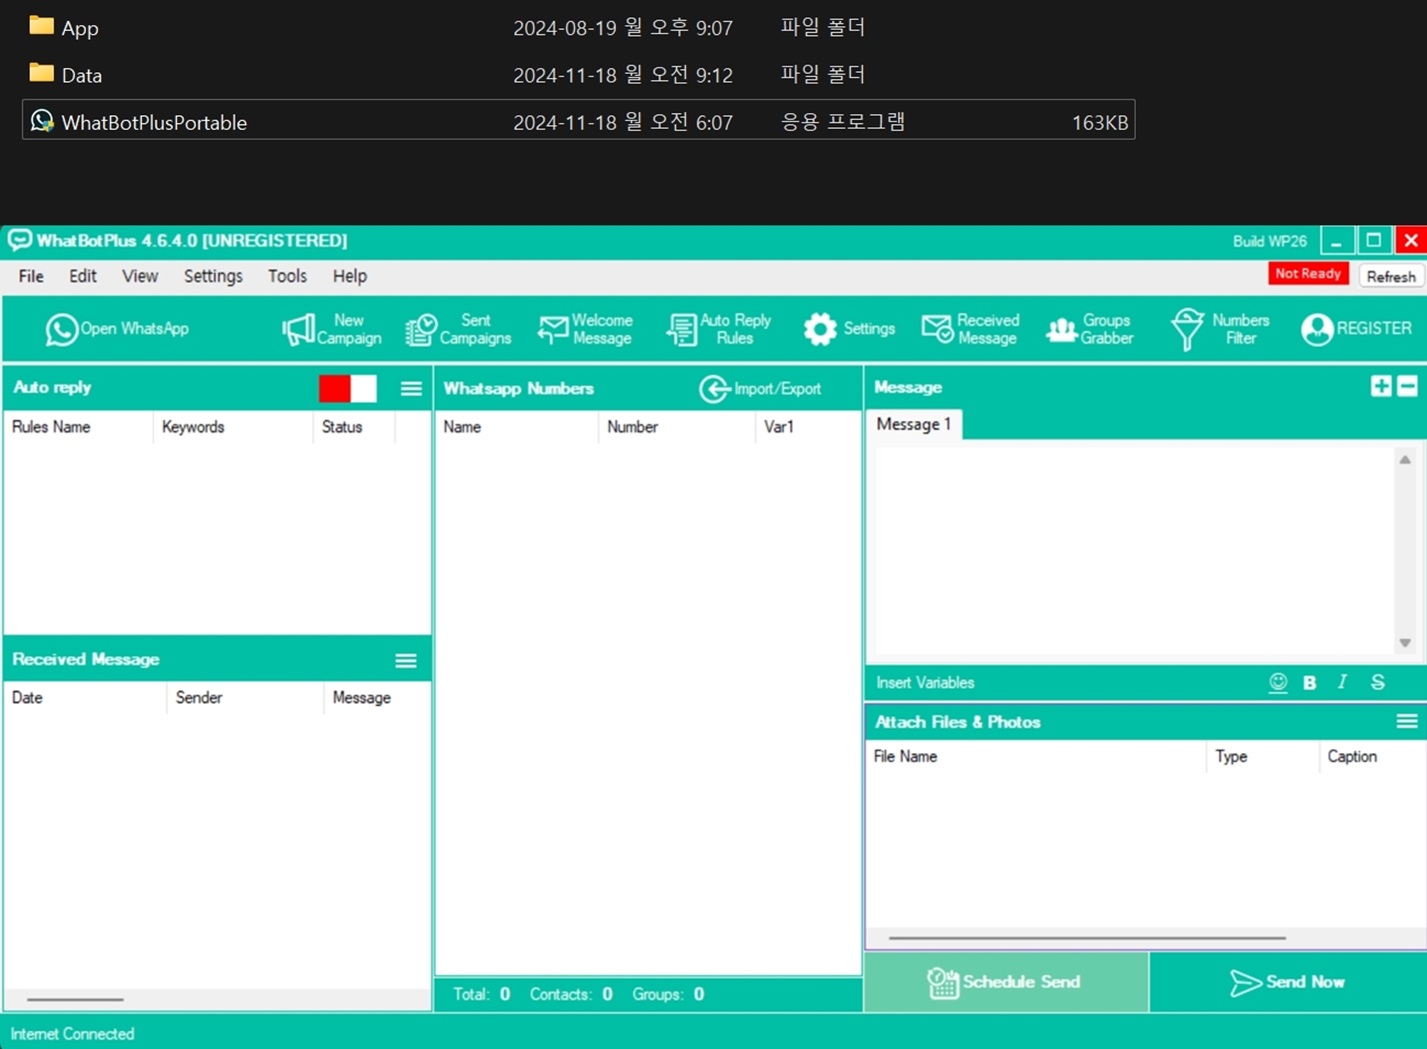Click the Build WP26 label
This screenshot has height=1049, width=1427.
tap(1269, 241)
